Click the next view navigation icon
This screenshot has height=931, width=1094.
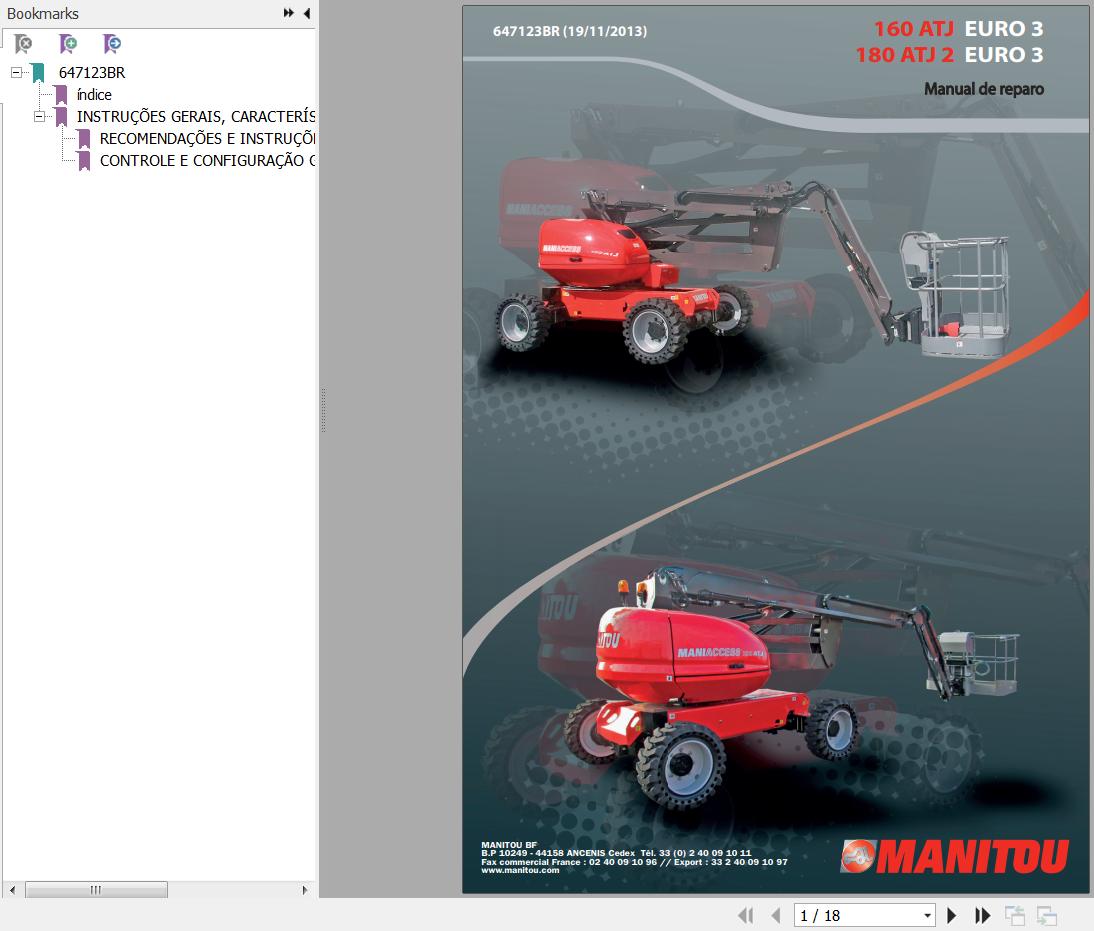pos(1047,916)
